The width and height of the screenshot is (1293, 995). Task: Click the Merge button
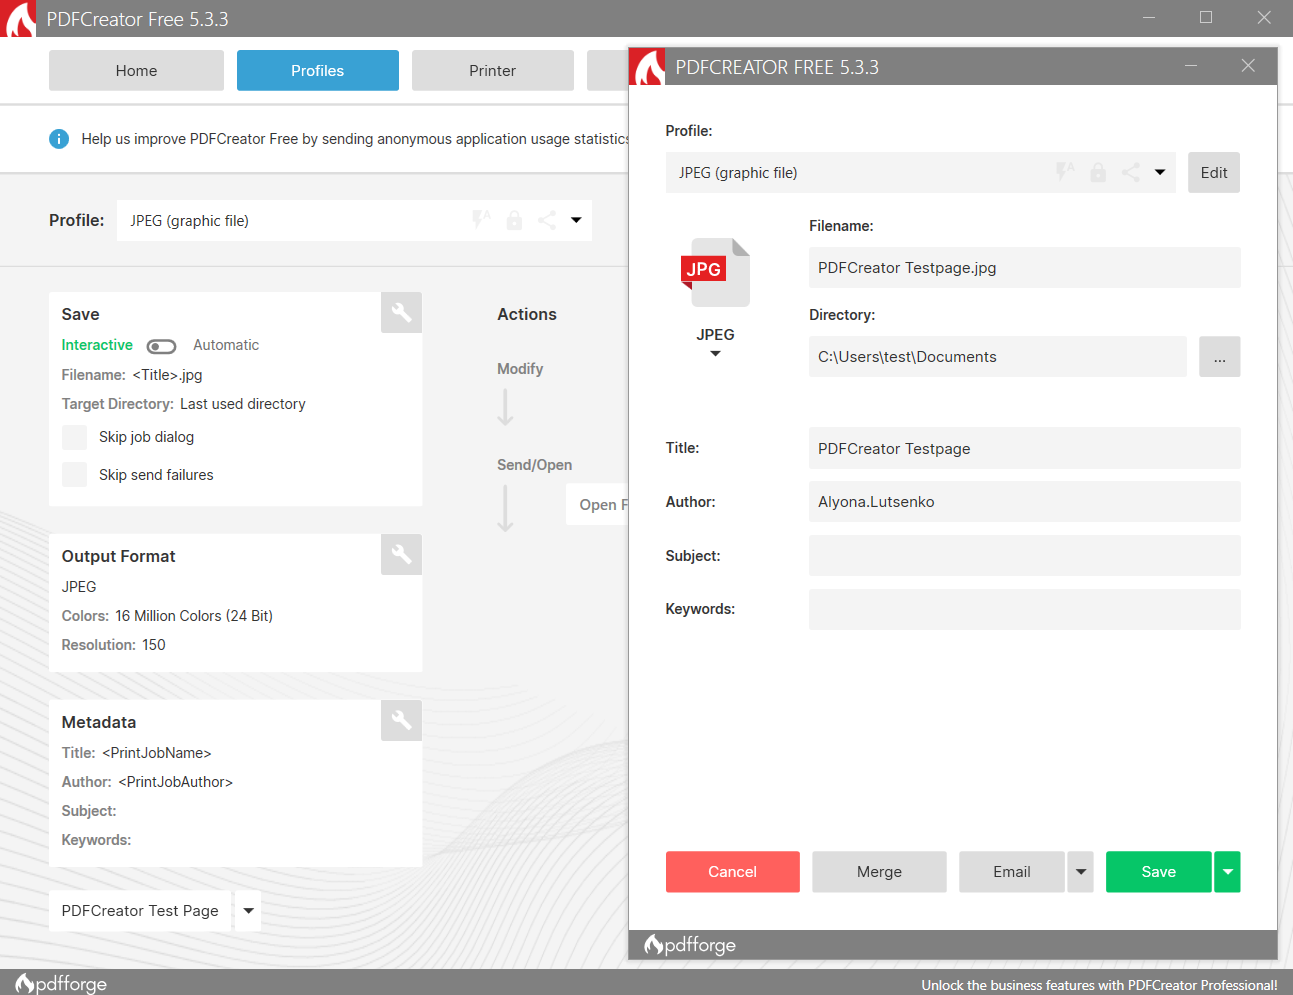pos(880,872)
